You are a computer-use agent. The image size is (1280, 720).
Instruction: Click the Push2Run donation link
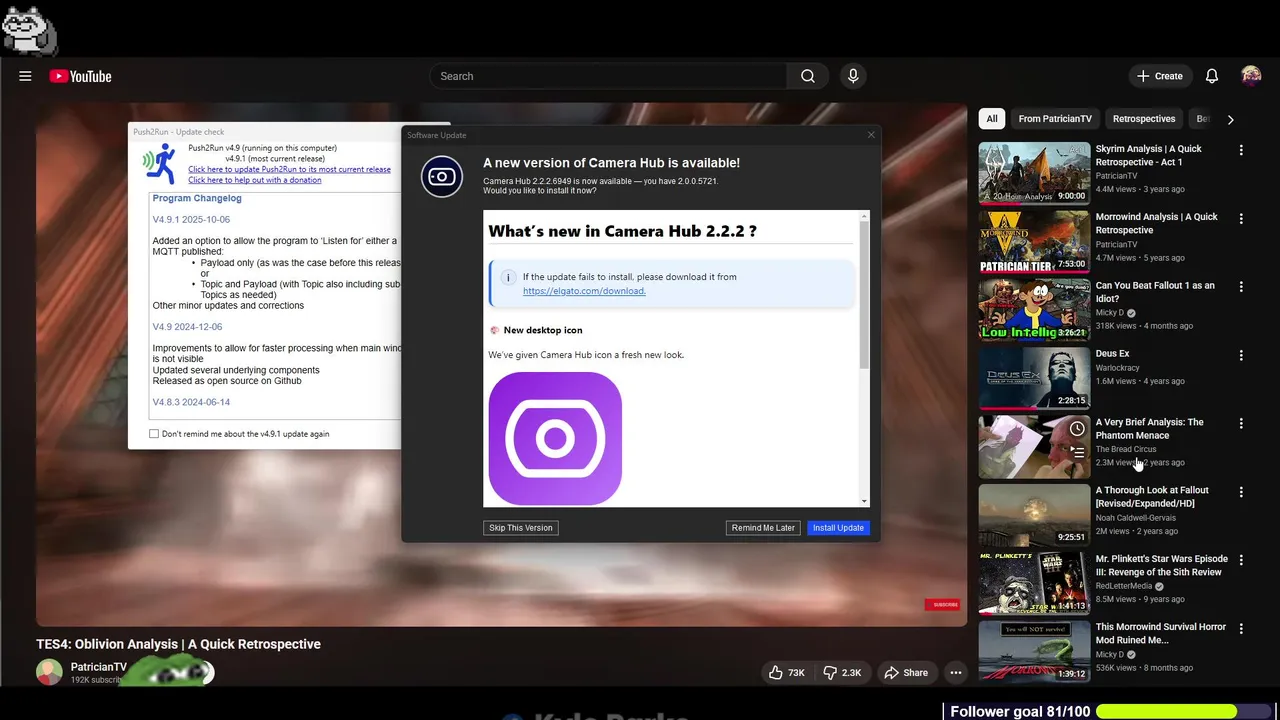255,180
